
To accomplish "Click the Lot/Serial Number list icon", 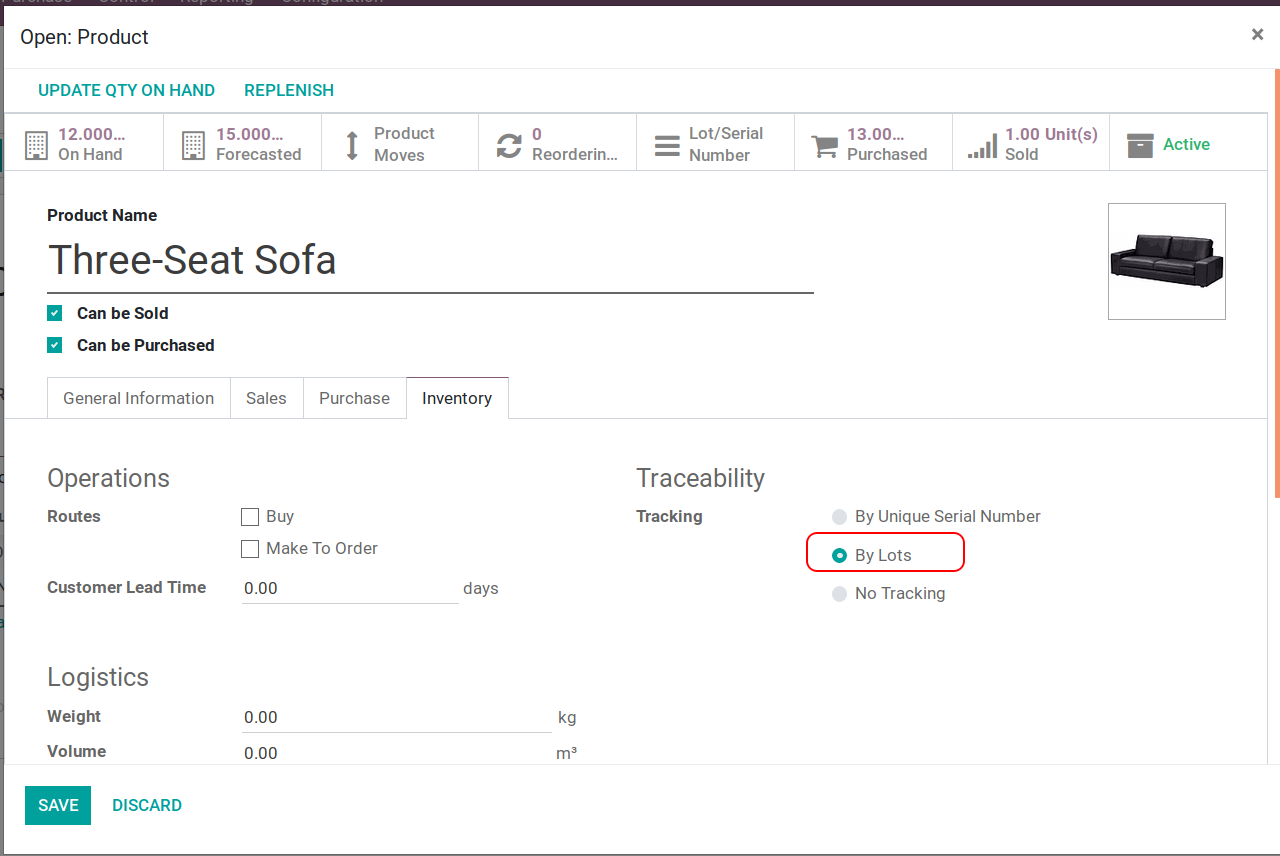I will (667, 145).
